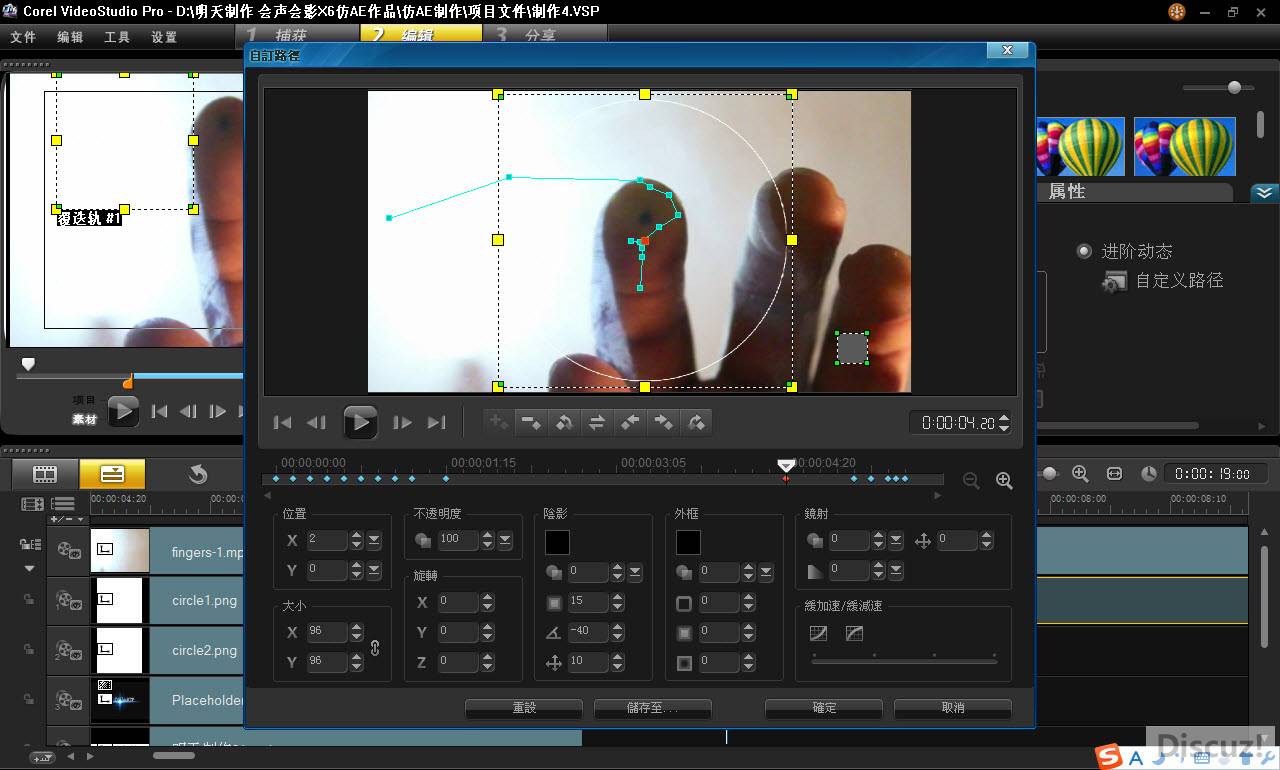Pick the shadow color swatch
Screen dimensions: 1280x770
click(557, 542)
